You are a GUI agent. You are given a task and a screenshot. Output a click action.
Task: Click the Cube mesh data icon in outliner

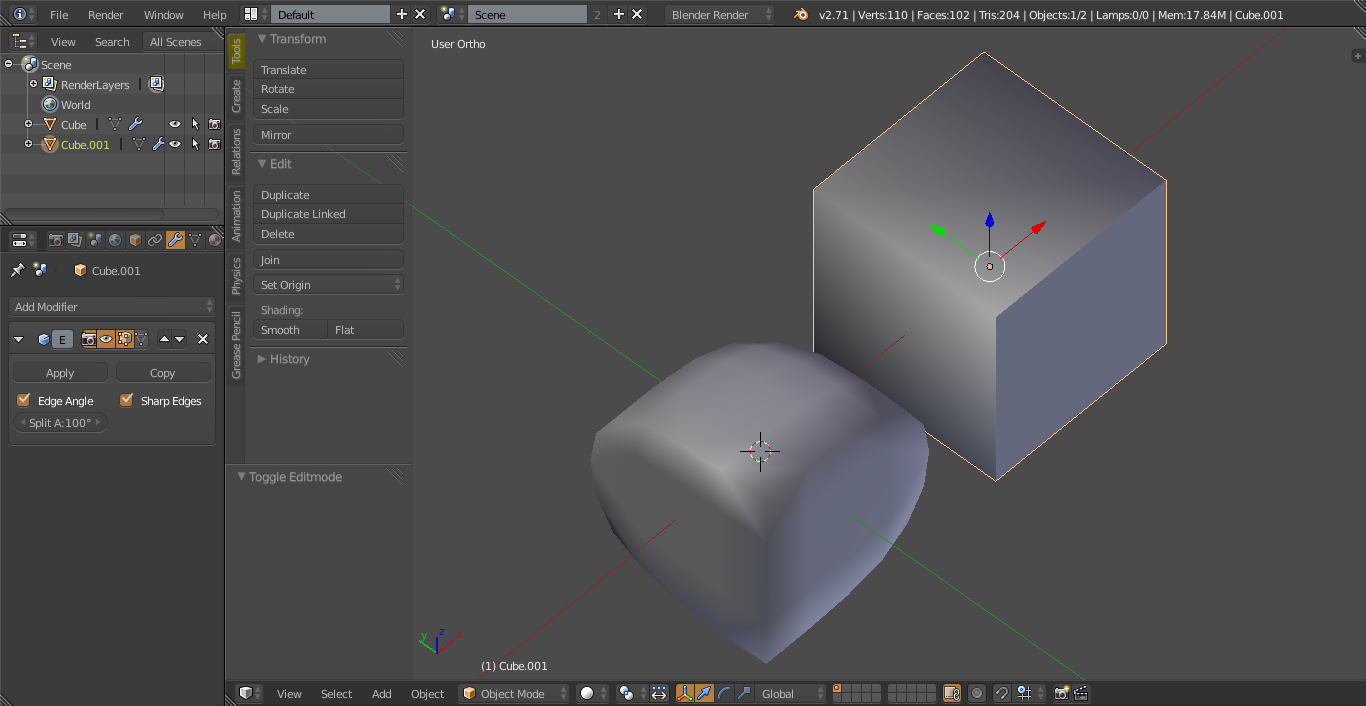point(115,125)
